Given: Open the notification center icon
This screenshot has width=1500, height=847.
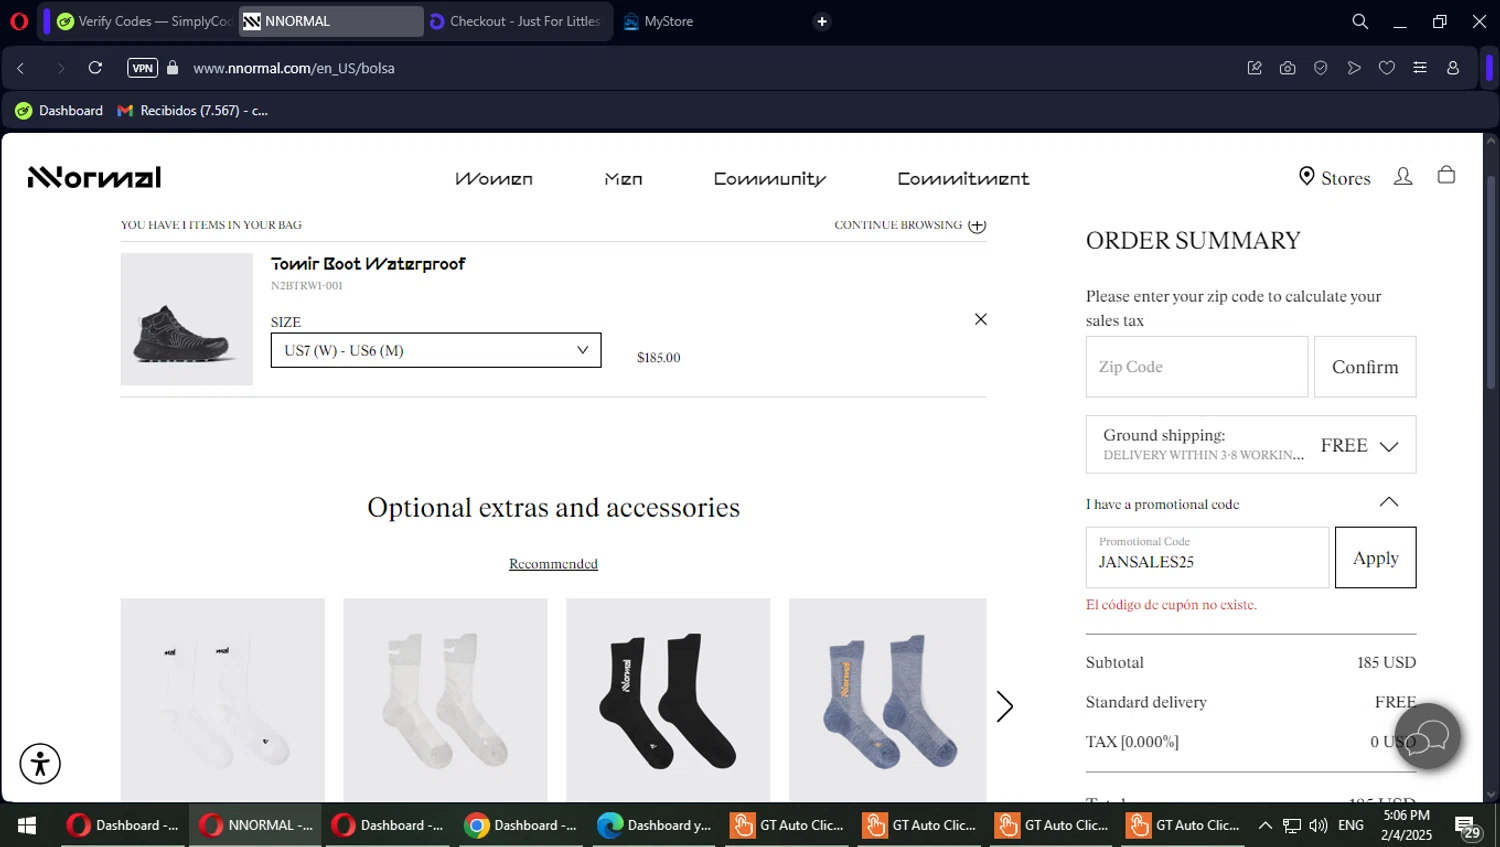Looking at the screenshot, I should 1467,827.
